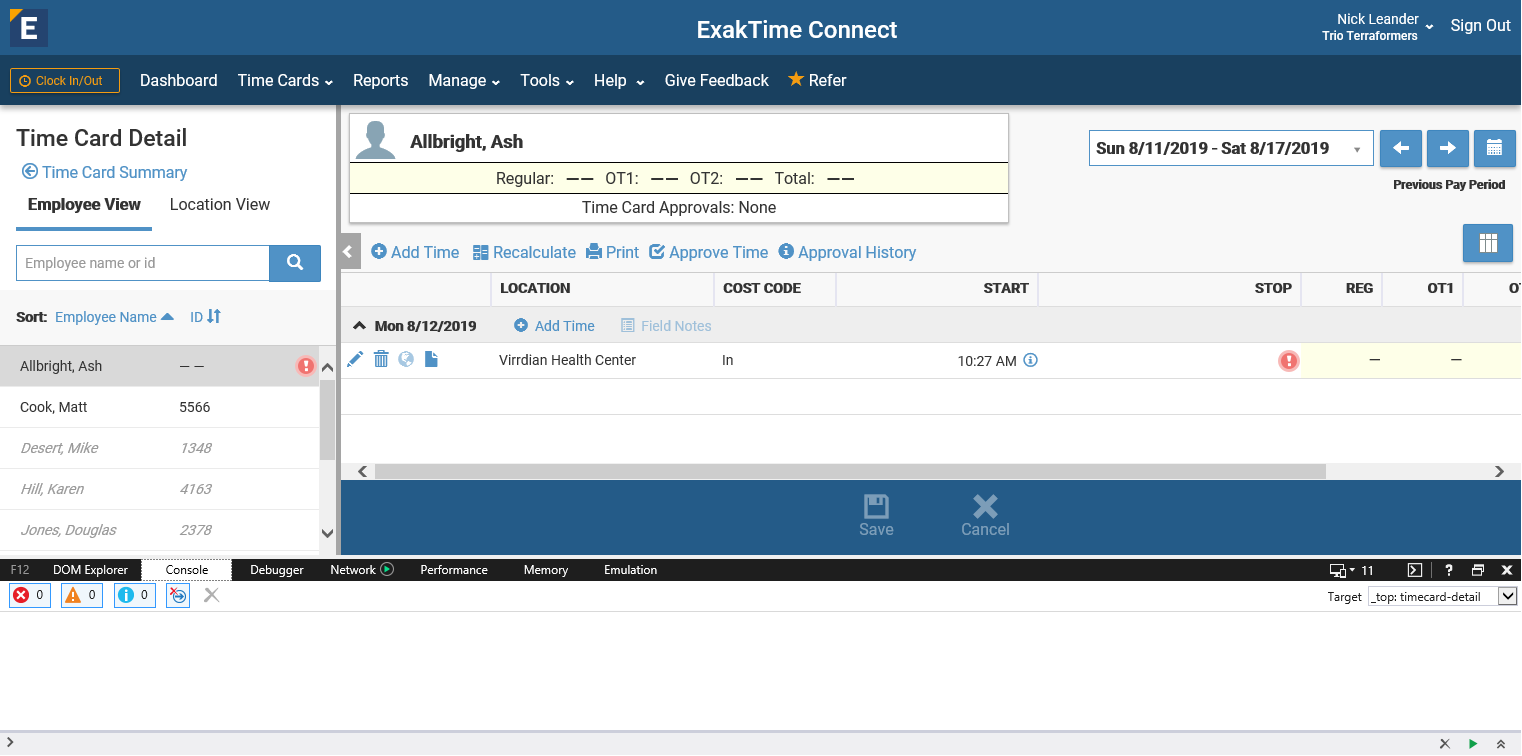1522x756 pixels.
Task: Open the Nick Leander user dropdown
Action: 1377,27
